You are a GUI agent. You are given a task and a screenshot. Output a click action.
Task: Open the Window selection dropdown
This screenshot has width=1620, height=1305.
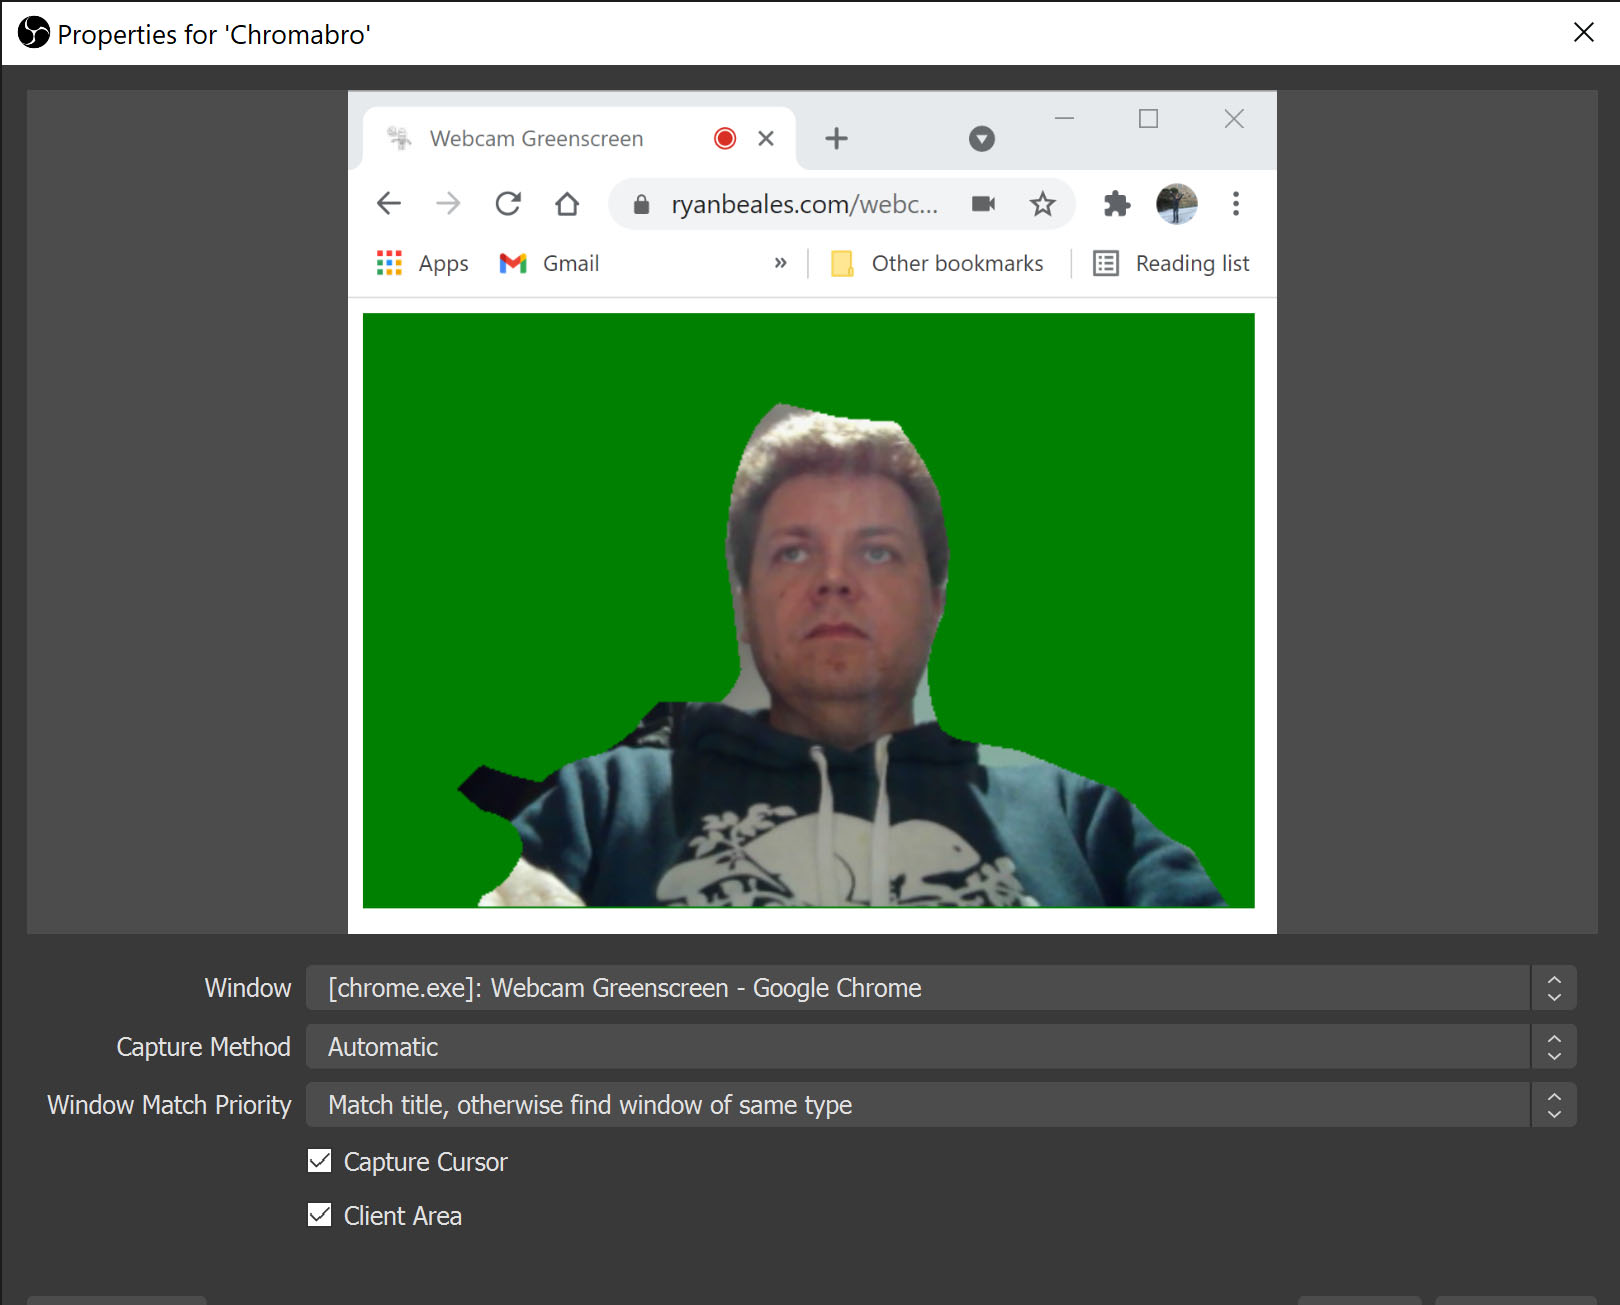tap(940, 988)
